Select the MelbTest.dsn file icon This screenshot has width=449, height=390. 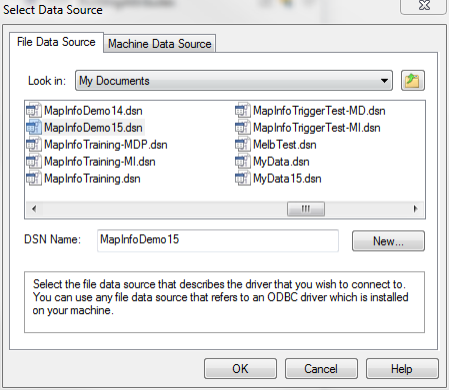coord(243,144)
